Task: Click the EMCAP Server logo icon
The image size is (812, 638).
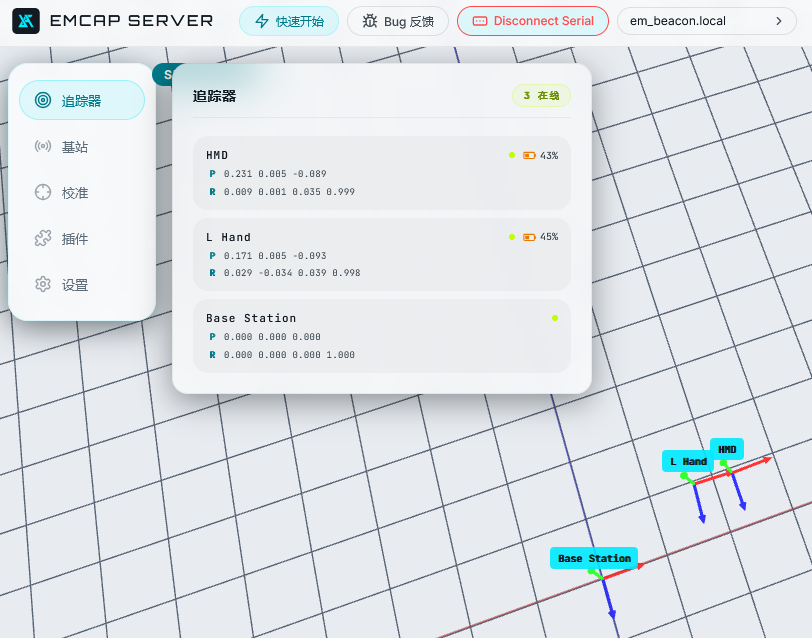Action: tap(26, 21)
